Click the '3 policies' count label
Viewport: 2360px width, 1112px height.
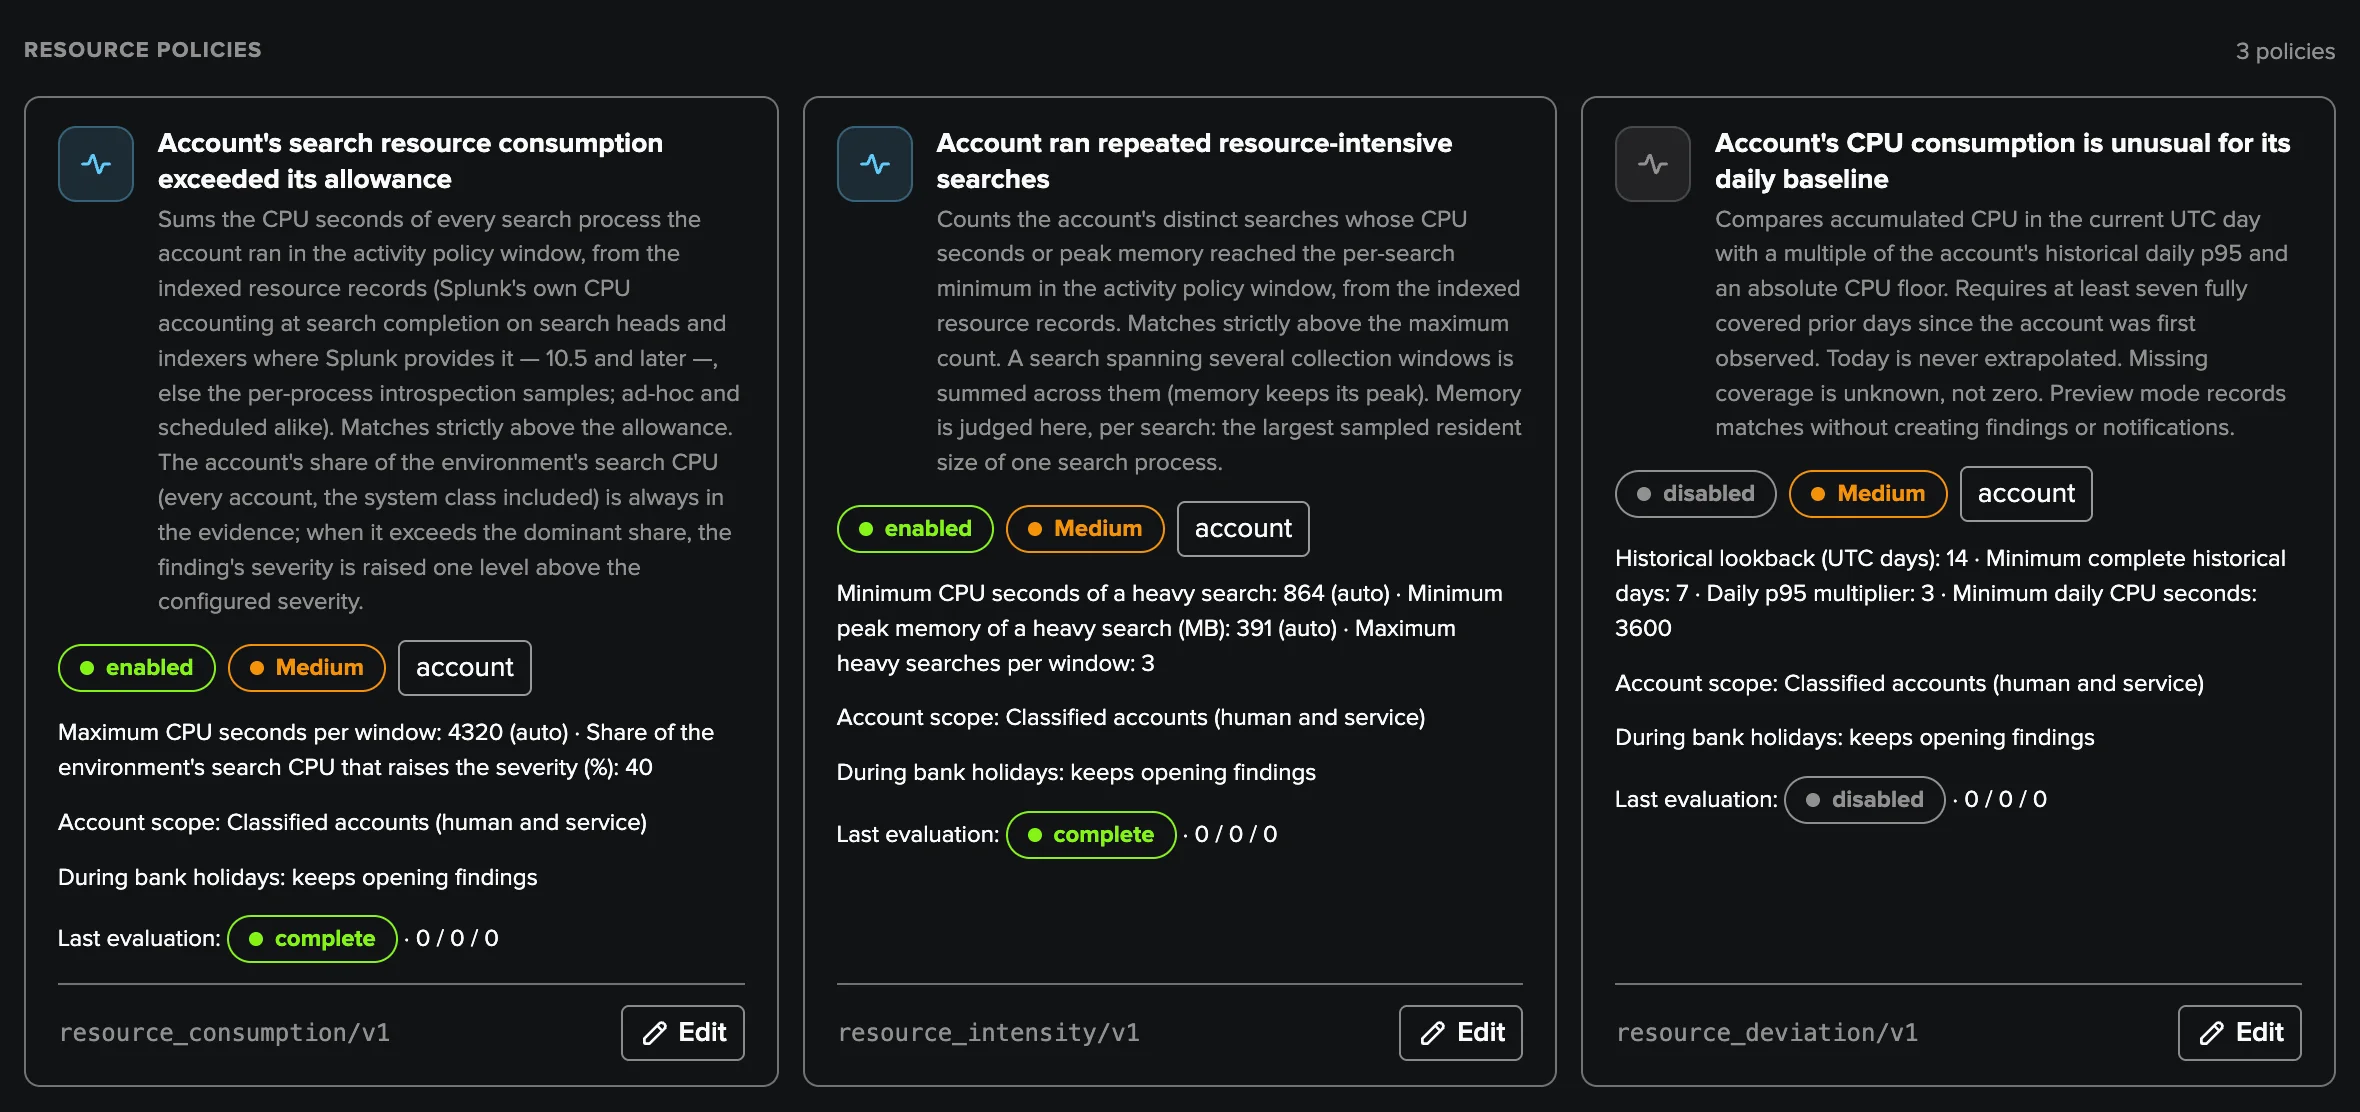coord(2285,51)
